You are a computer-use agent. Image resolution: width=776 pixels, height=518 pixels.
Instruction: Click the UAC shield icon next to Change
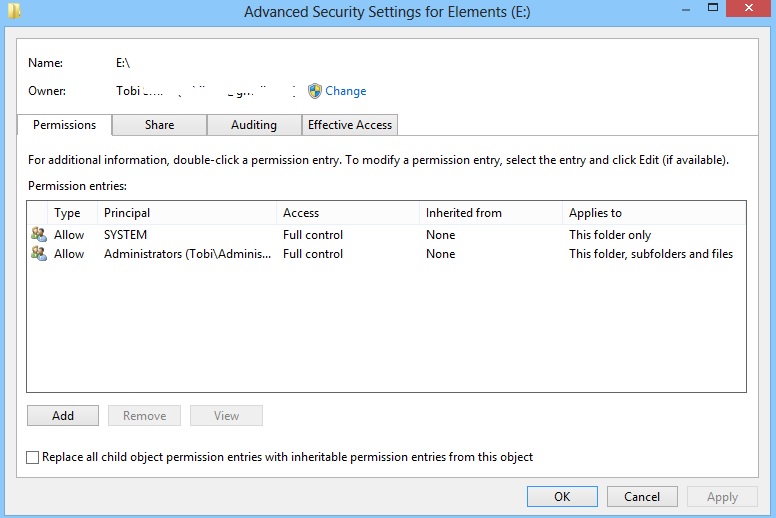(315, 91)
